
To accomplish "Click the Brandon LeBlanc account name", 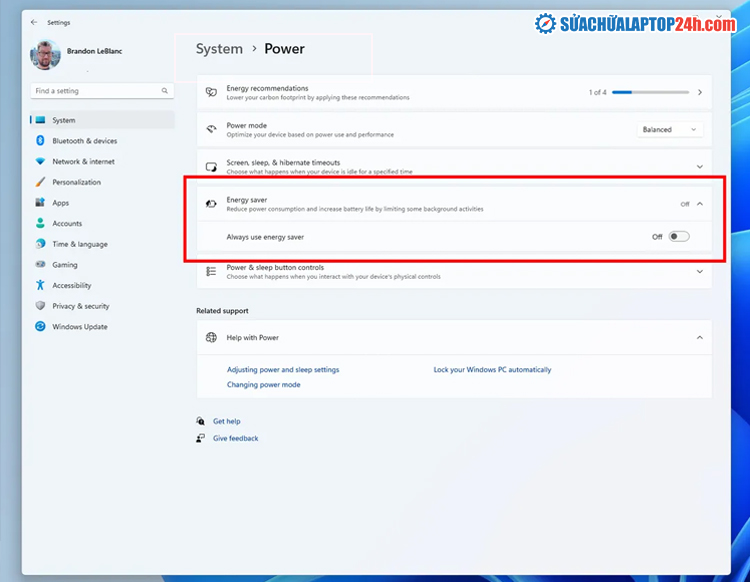I will (x=95, y=51).
